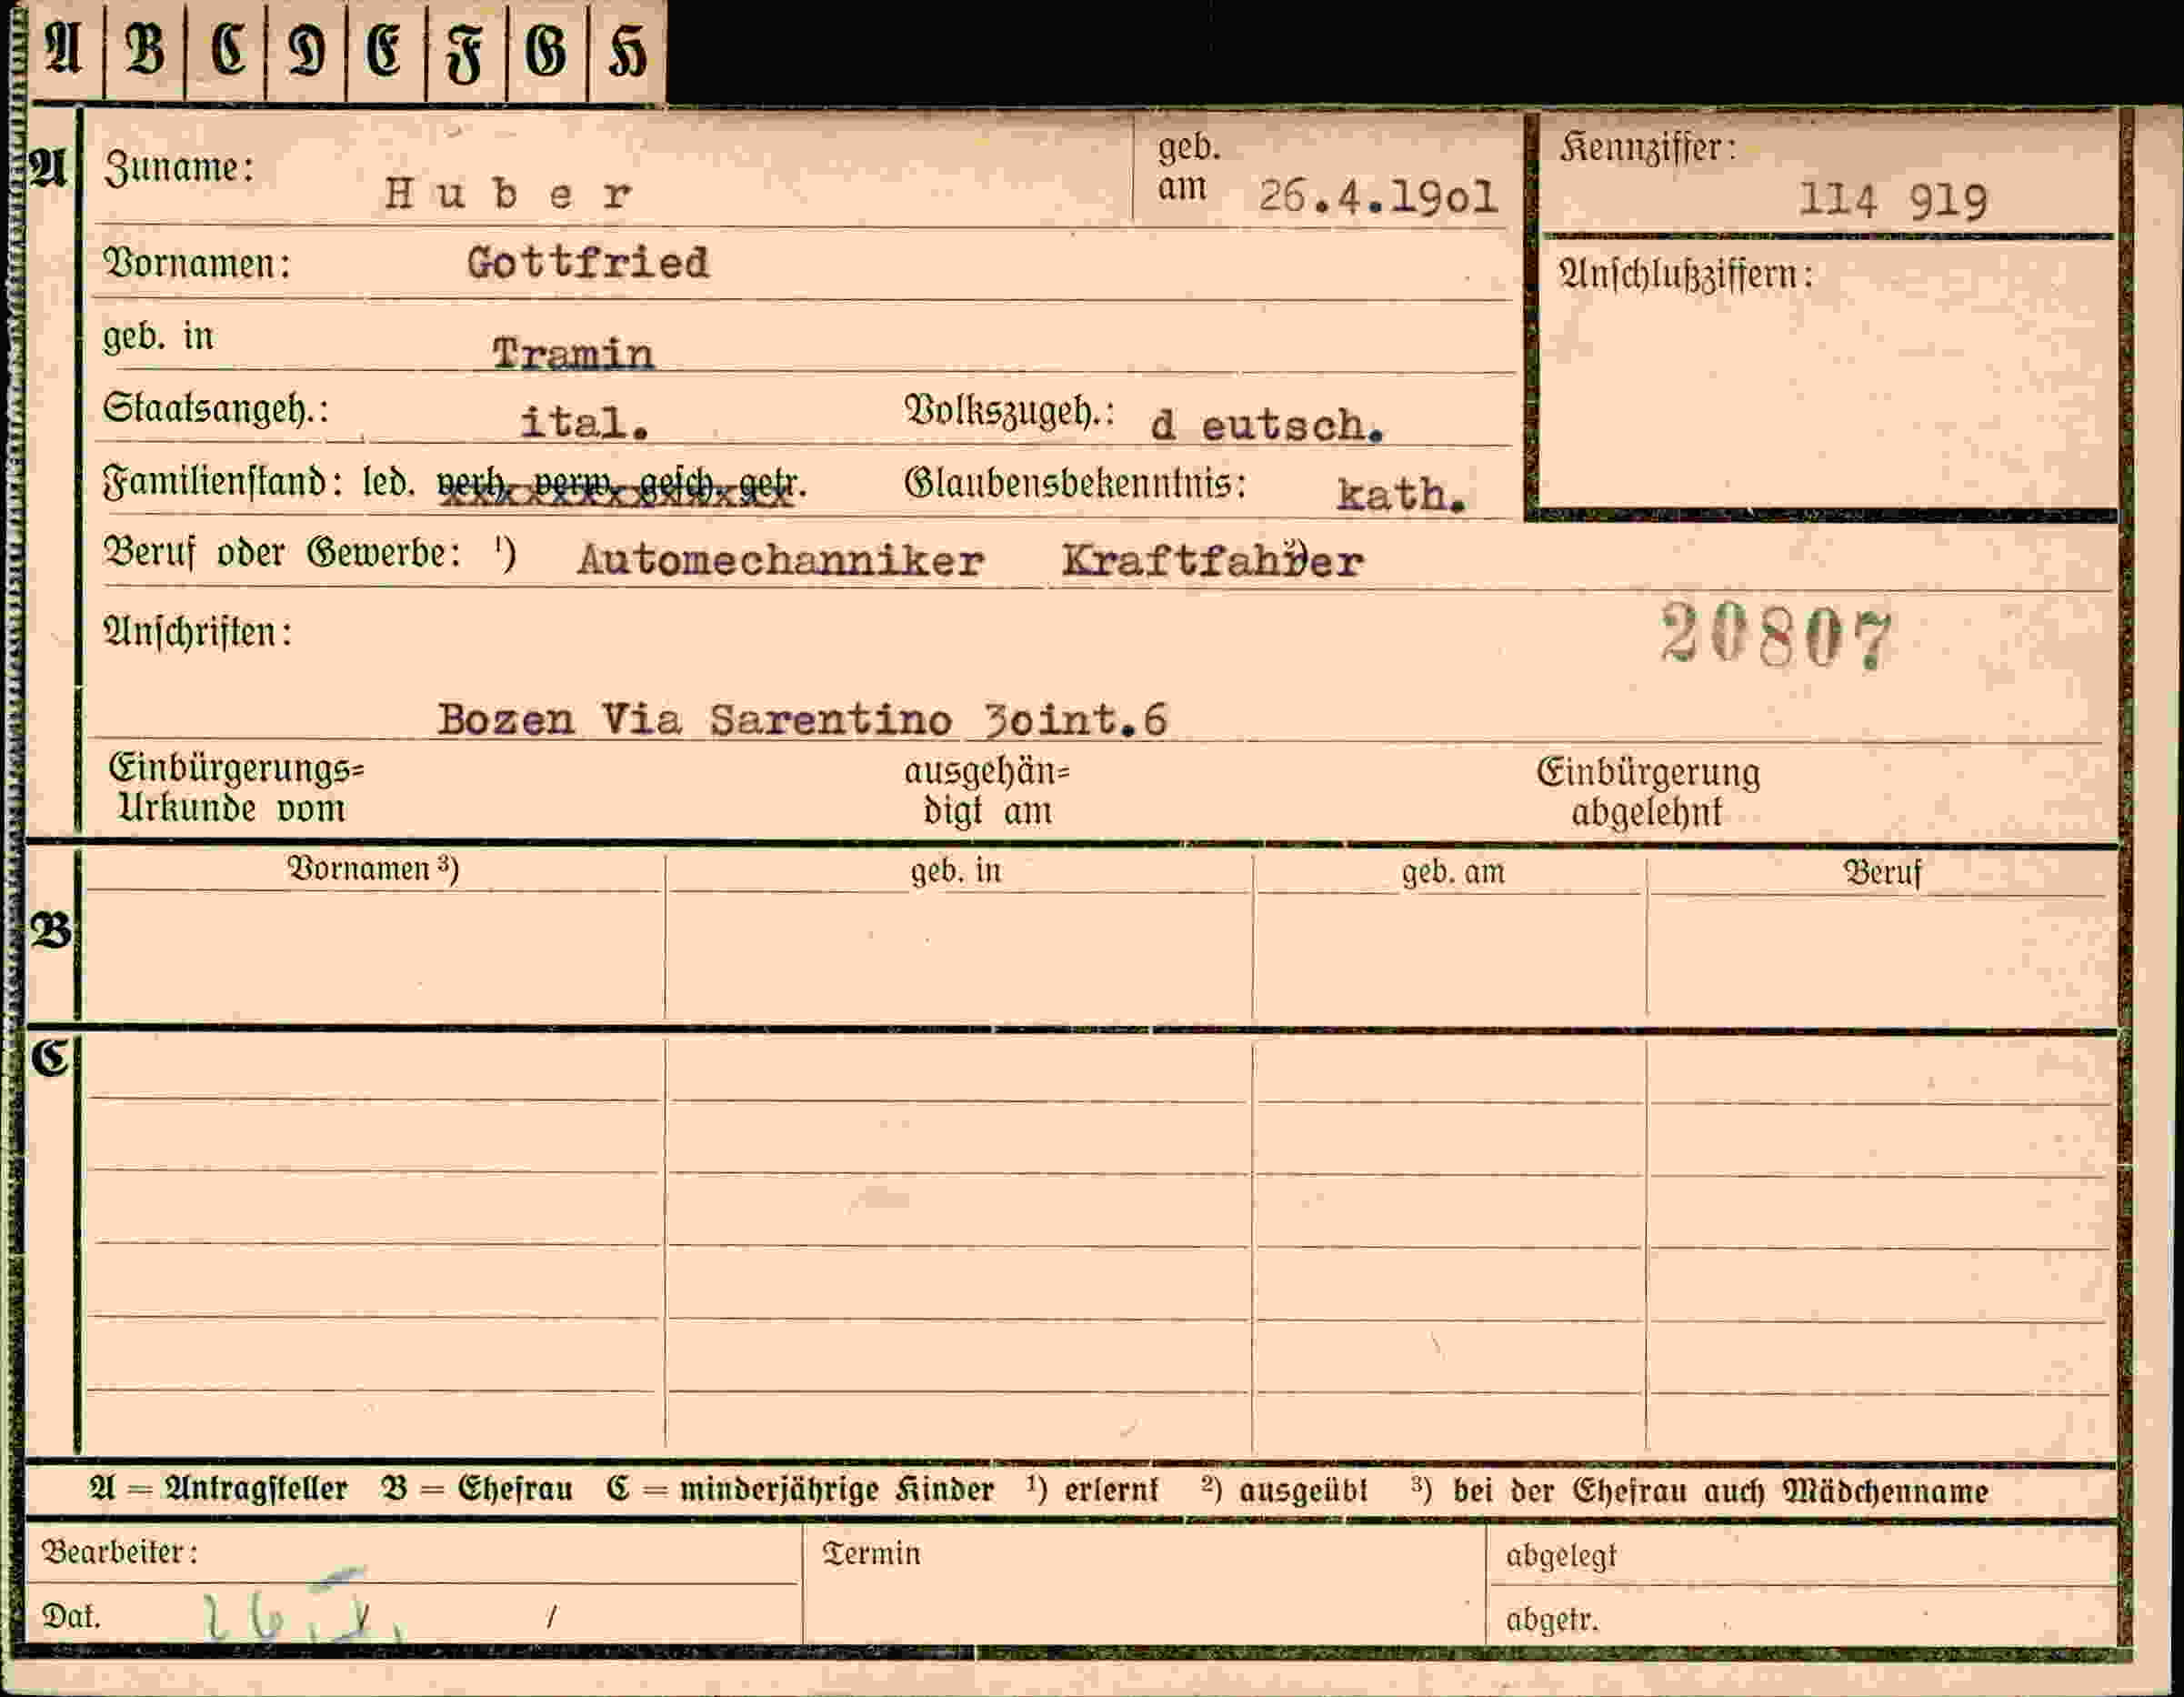Click footnote '¹) erlernt'
Image resolution: width=2184 pixels, height=1697 pixels.
(1092, 1490)
